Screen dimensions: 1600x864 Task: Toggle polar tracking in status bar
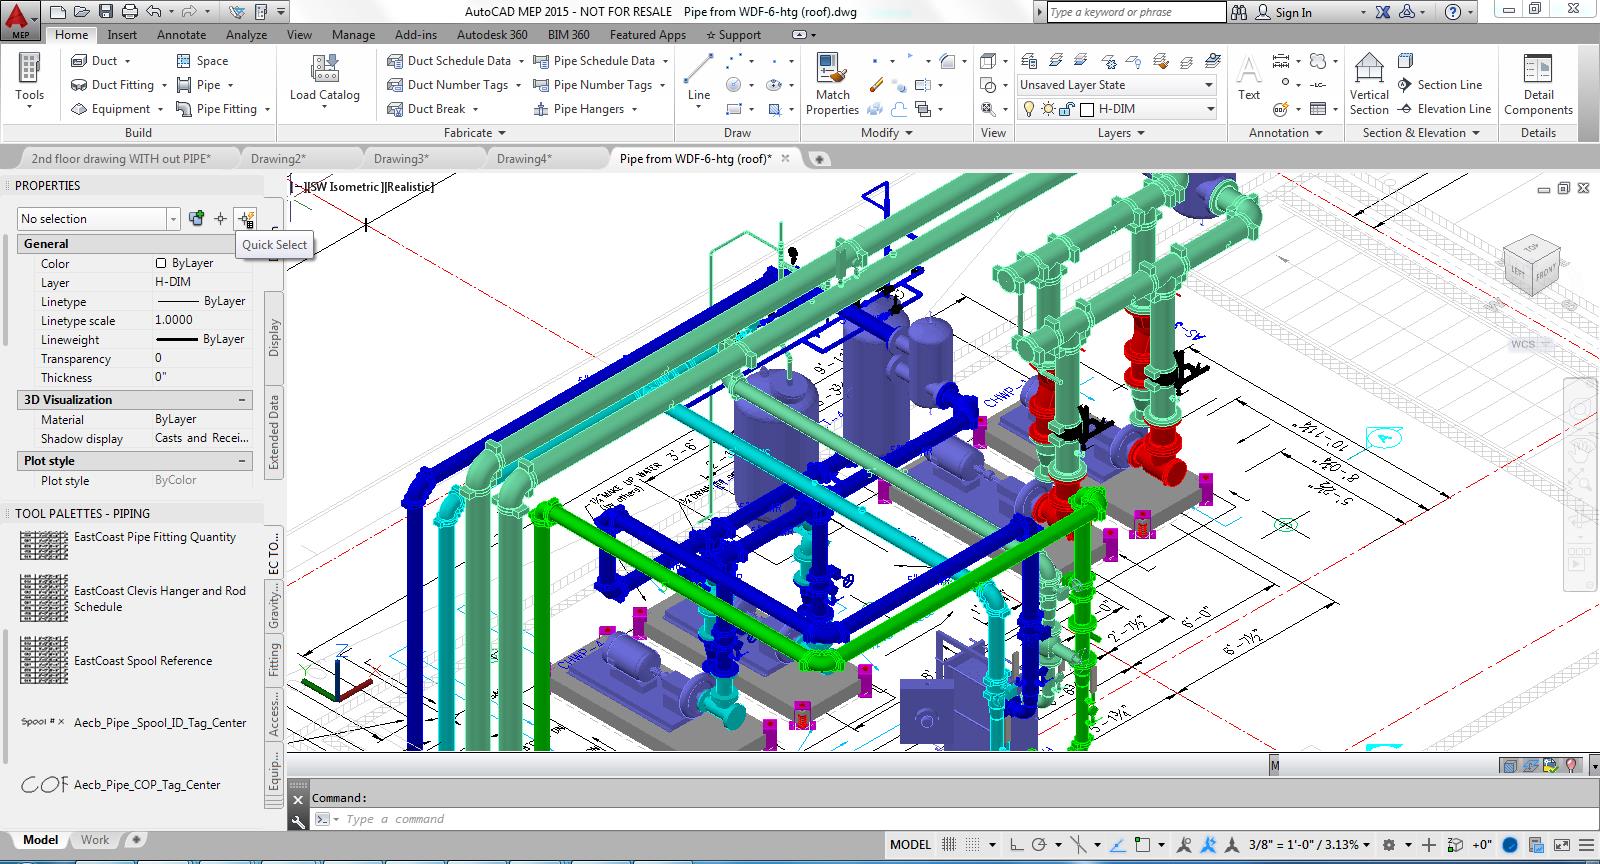[x=1039, y=845]
